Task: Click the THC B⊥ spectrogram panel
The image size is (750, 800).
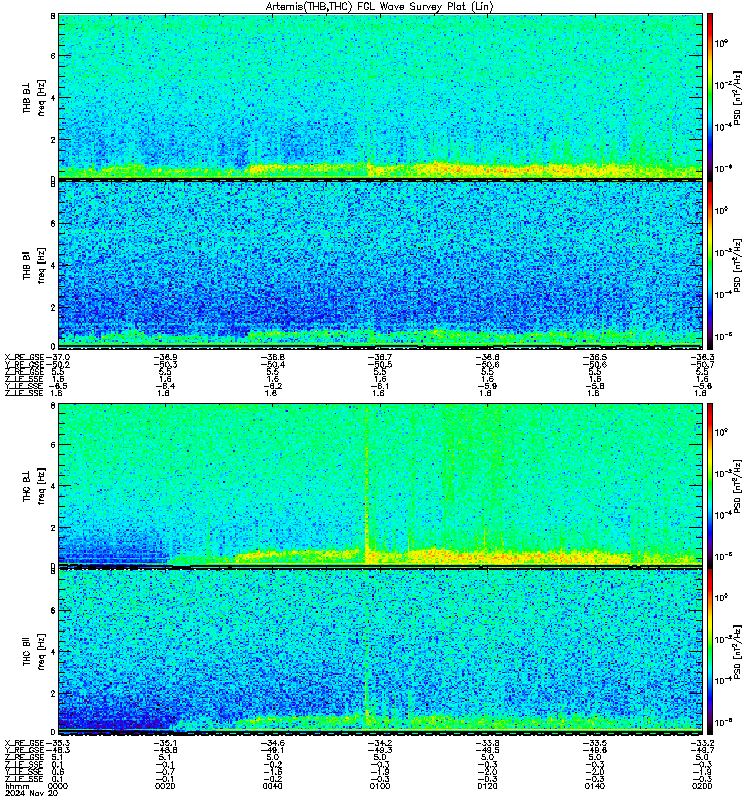Action: (x=380, y=484)
